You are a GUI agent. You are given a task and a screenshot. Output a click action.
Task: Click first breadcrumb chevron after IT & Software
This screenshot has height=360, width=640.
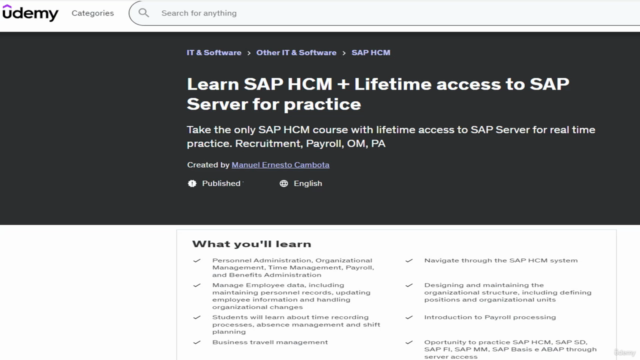(249, 53)
